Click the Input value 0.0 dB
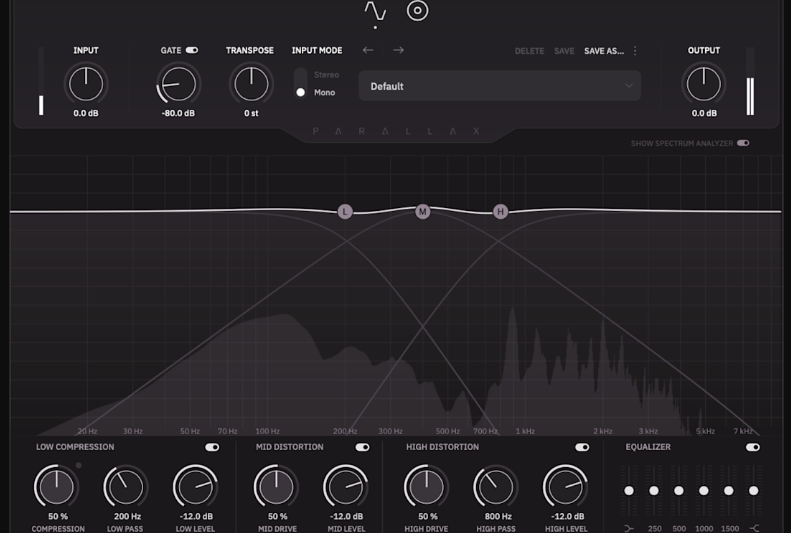 point(86,113)
